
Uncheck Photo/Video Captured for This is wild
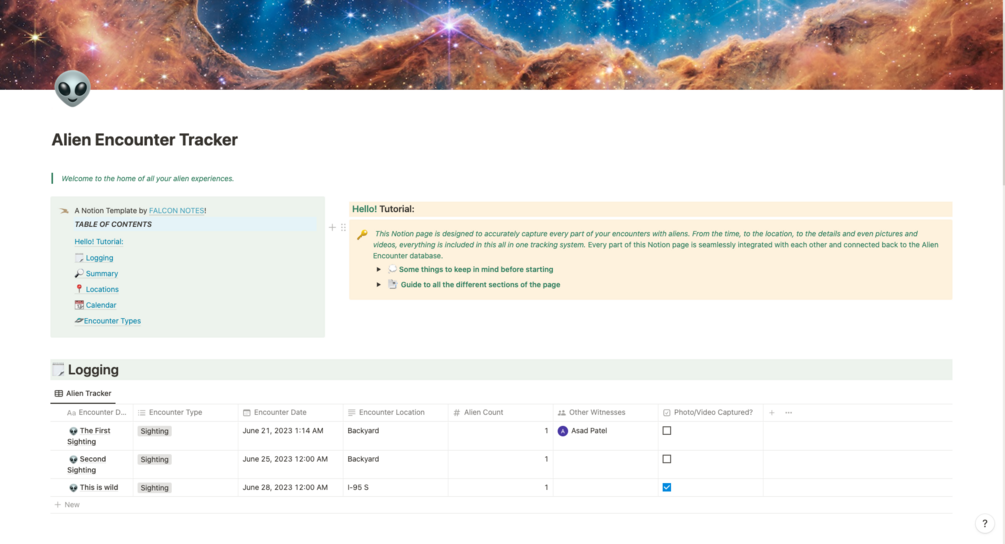click(x=667, y=487)
